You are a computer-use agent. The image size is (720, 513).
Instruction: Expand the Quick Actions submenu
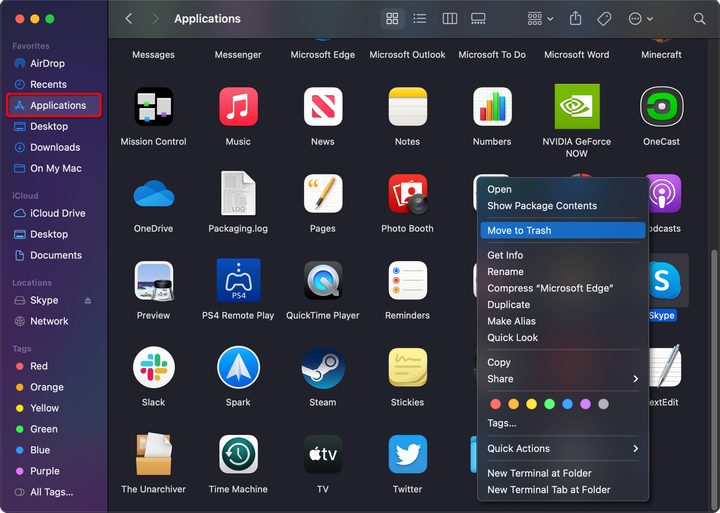click(x=562, y=449)
